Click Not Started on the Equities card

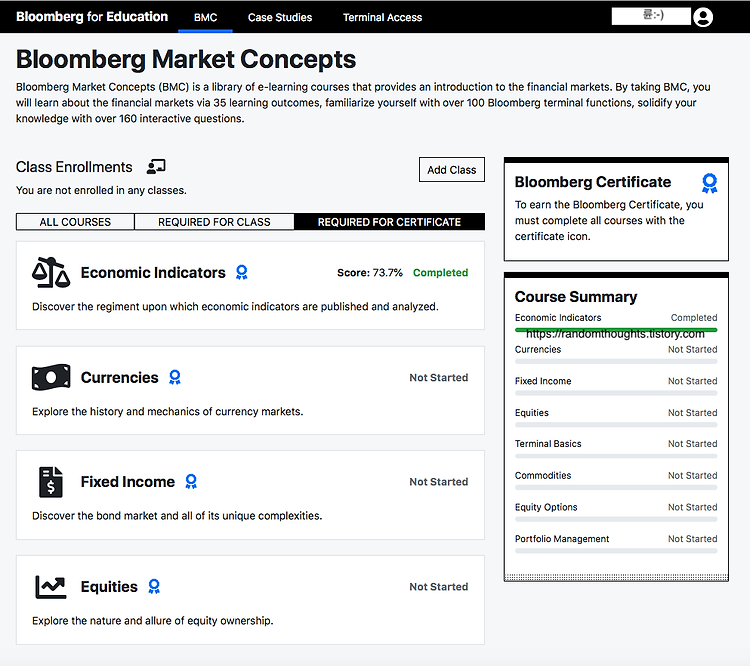coord(439,587)
